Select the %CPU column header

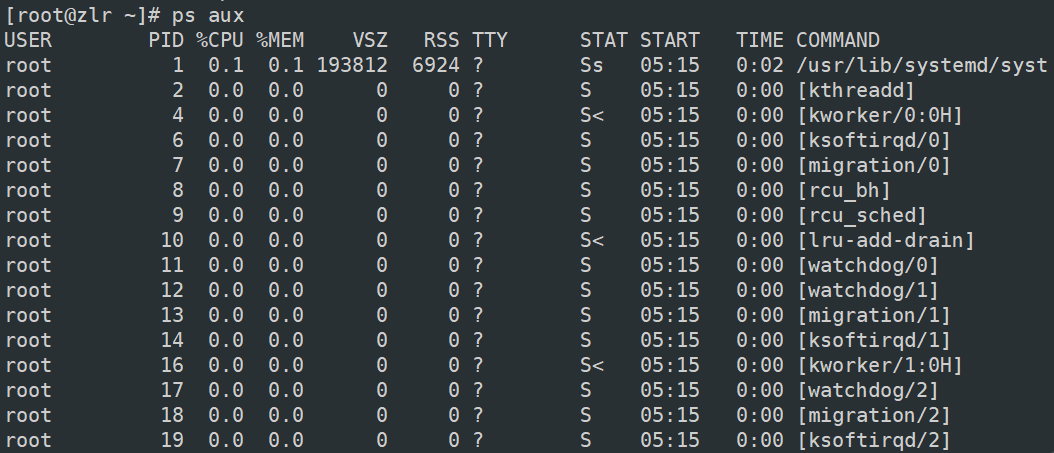(220, 40)
